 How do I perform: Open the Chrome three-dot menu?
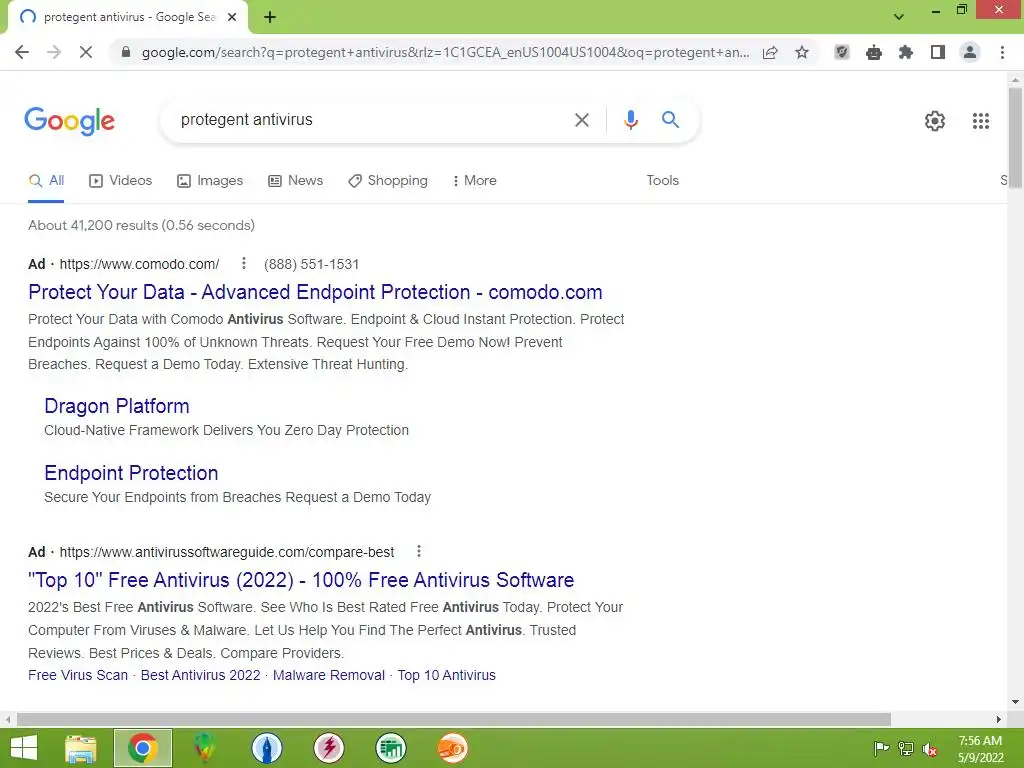[x=1002, y=52]
